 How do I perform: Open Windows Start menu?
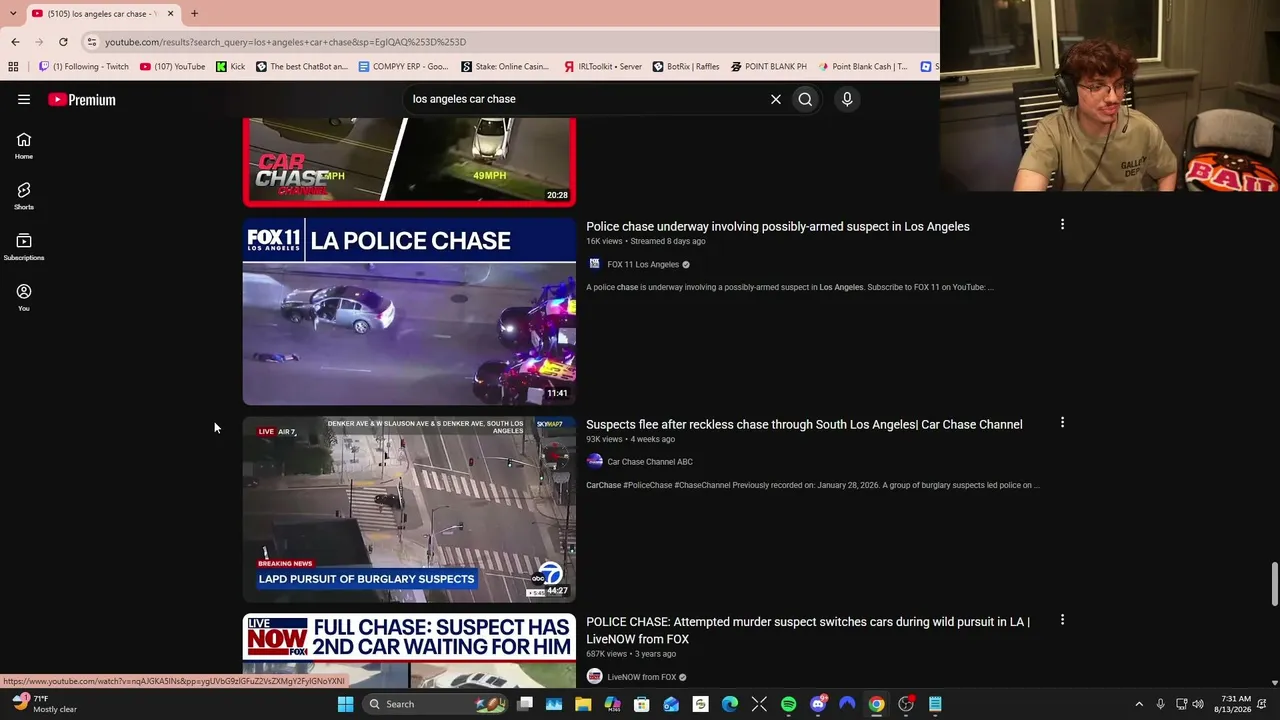(x=345, y=704)
